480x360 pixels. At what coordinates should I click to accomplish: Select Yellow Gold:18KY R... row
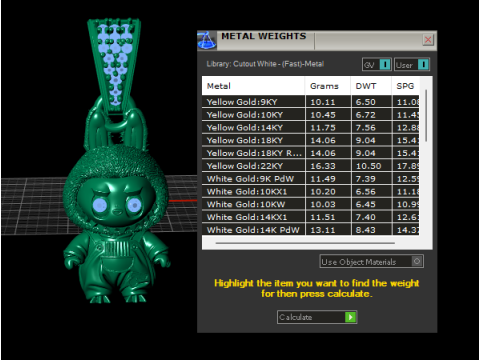(x=311, y=153)
